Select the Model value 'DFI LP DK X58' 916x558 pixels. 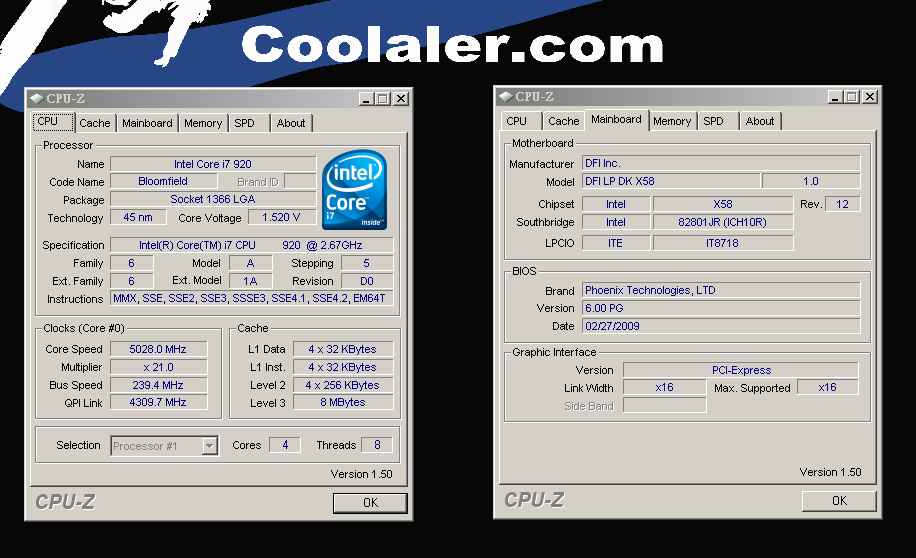pyautogui.click(x=671, y=181)
